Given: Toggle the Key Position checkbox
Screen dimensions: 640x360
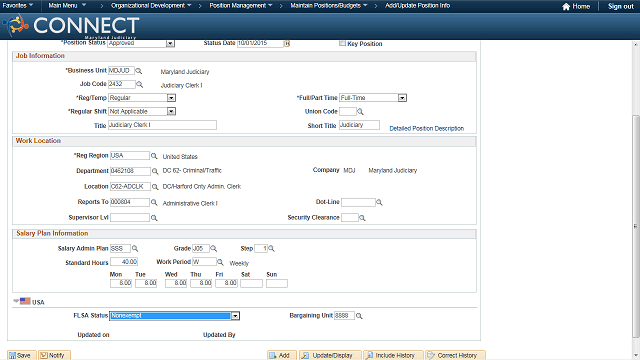Looking at the screenshot, I should (342, 43).
